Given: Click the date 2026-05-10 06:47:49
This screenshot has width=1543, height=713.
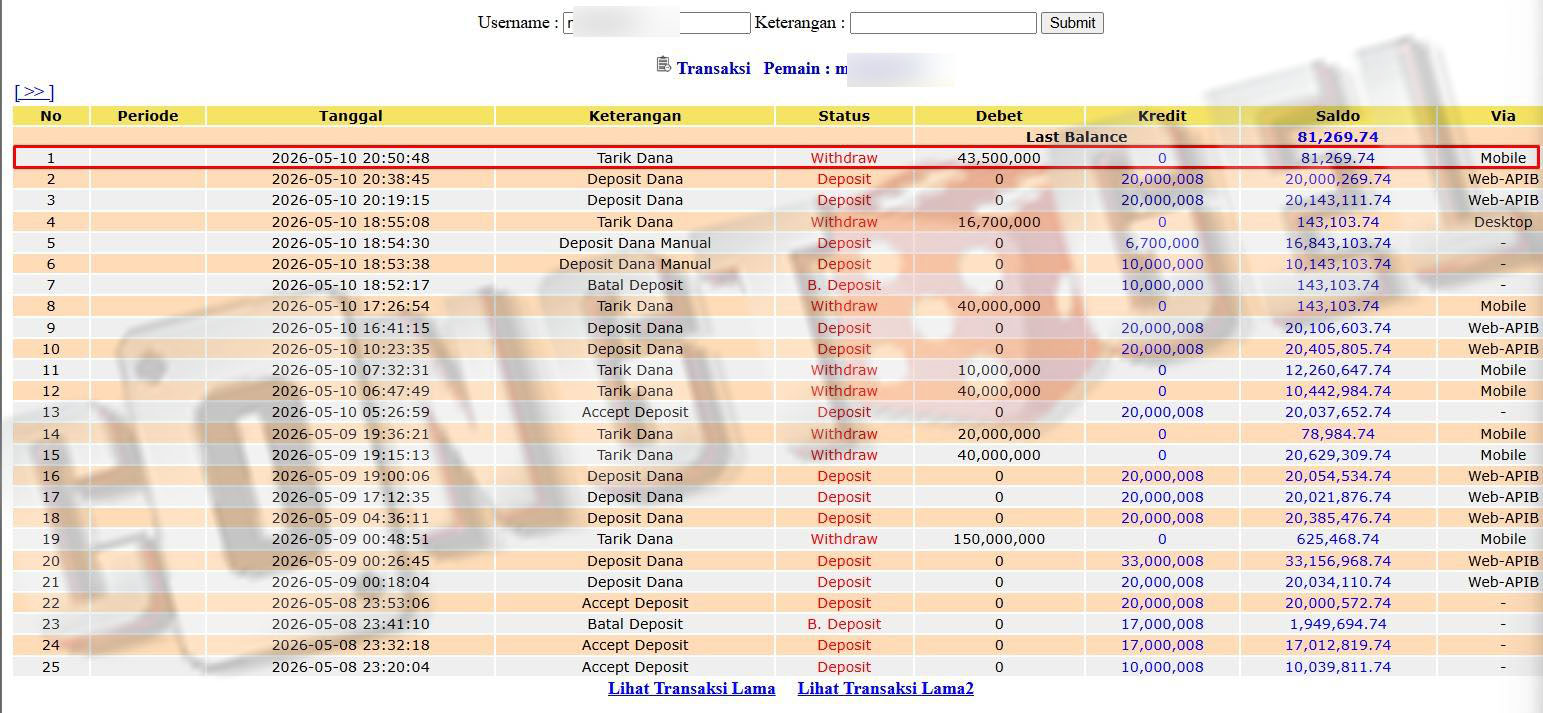Looking at the screenshot, I should click(350, 391).
